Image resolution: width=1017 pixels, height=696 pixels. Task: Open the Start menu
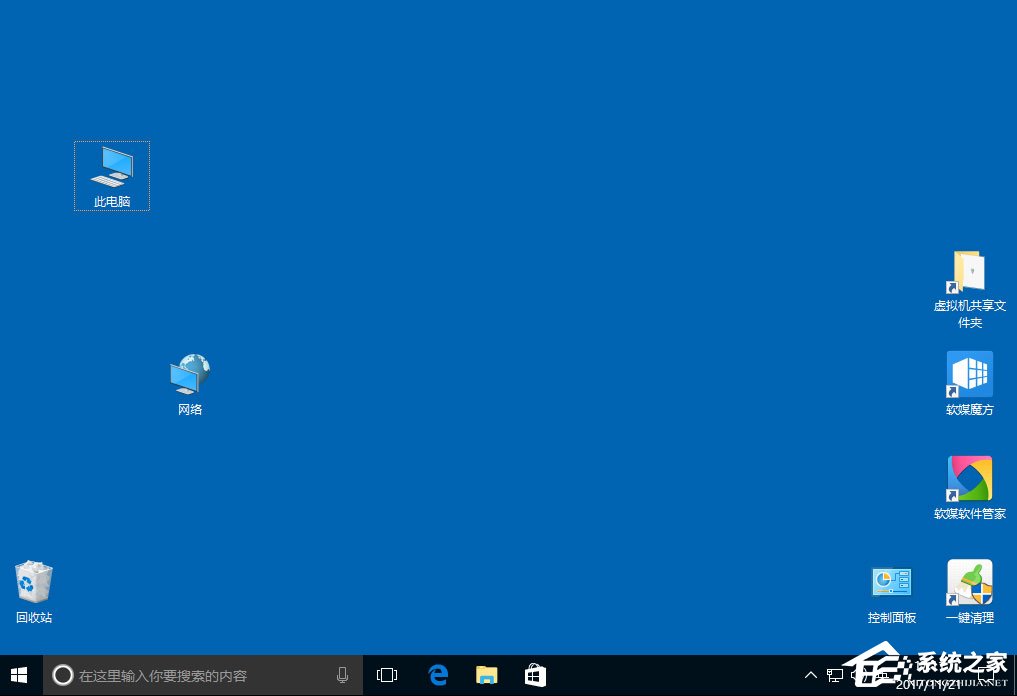pyautogui.click(x=19, y=675)
